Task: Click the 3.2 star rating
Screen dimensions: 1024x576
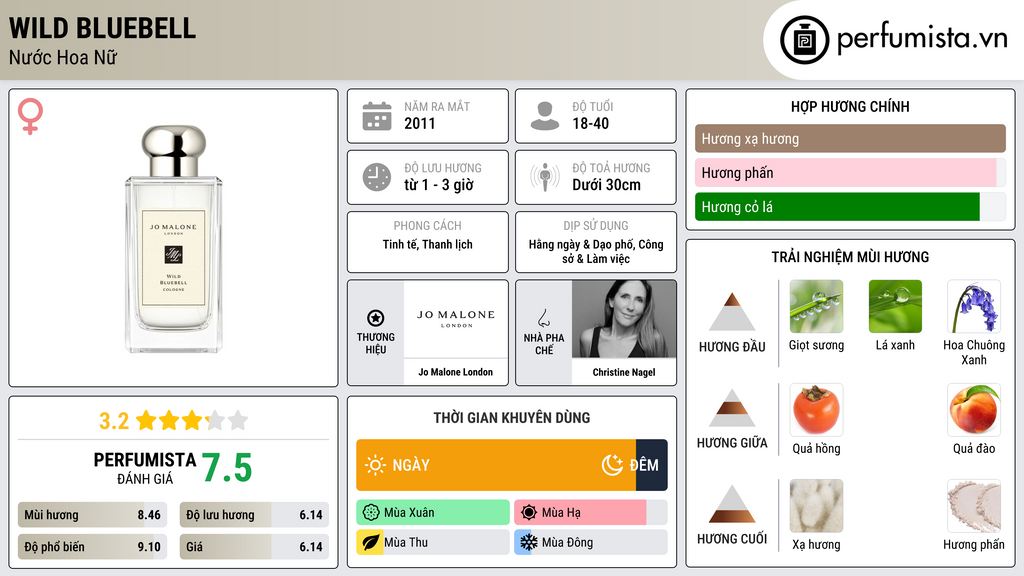Action: [x=174, y=421]
